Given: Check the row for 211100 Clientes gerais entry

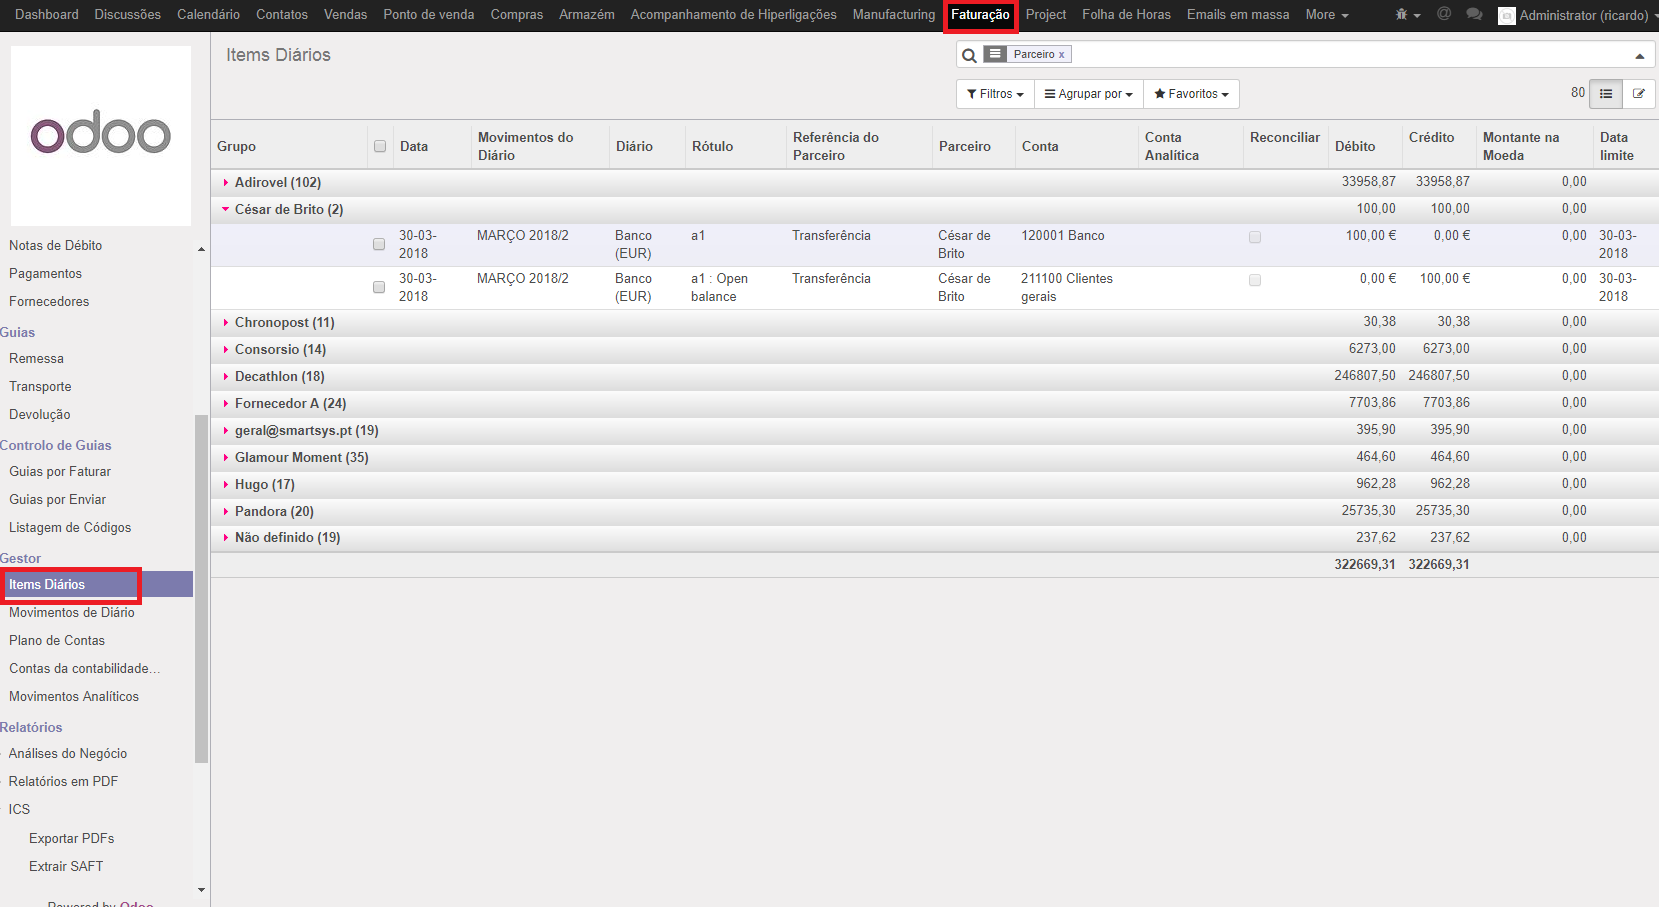Looking at the screenshot, I should 379,287.
